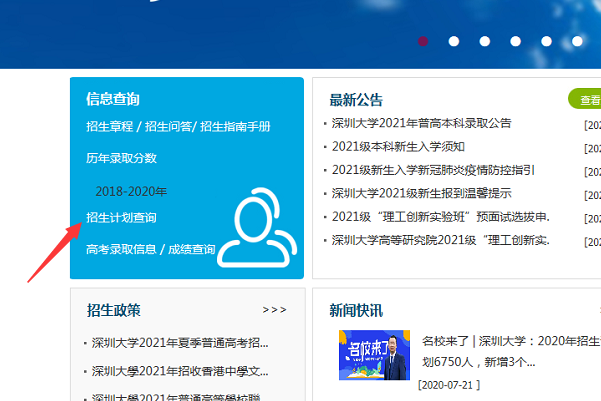The height and width of the screenshot is (401, 601).
Task: Switch banner to second carousel dot
Action: coord(454,41)
